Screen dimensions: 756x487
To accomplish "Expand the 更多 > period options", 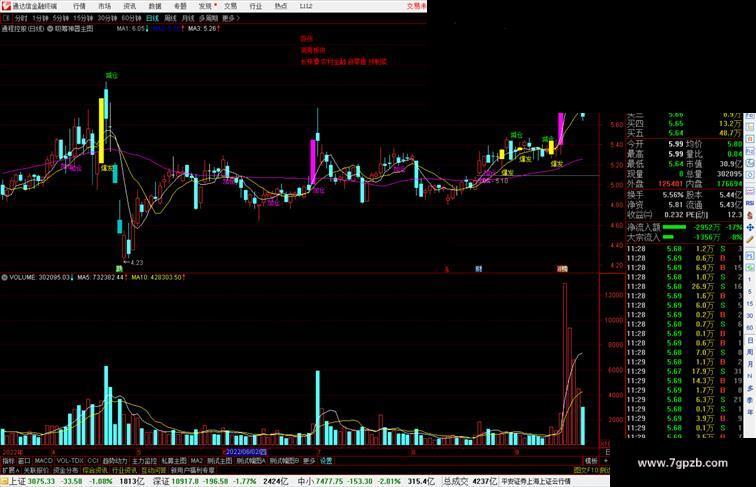I will [231, 18].
